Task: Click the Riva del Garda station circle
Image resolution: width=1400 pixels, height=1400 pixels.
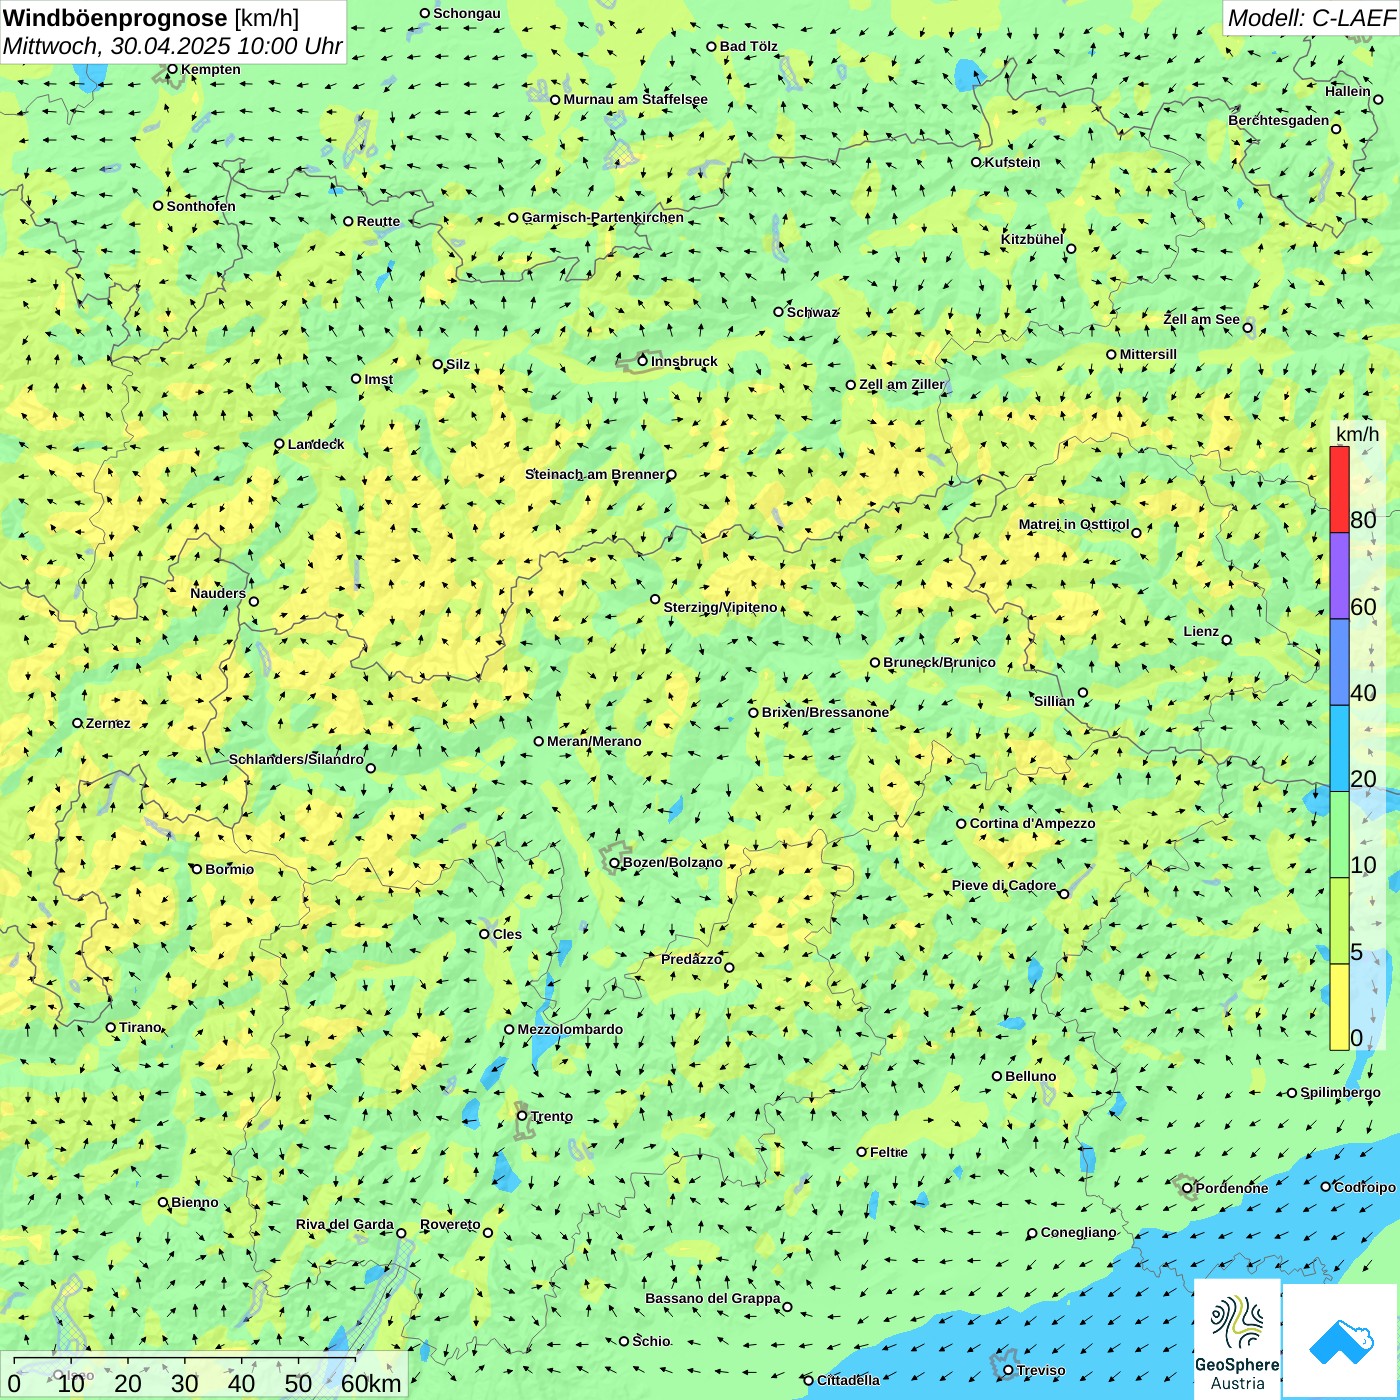Action: click(401, 1233)
